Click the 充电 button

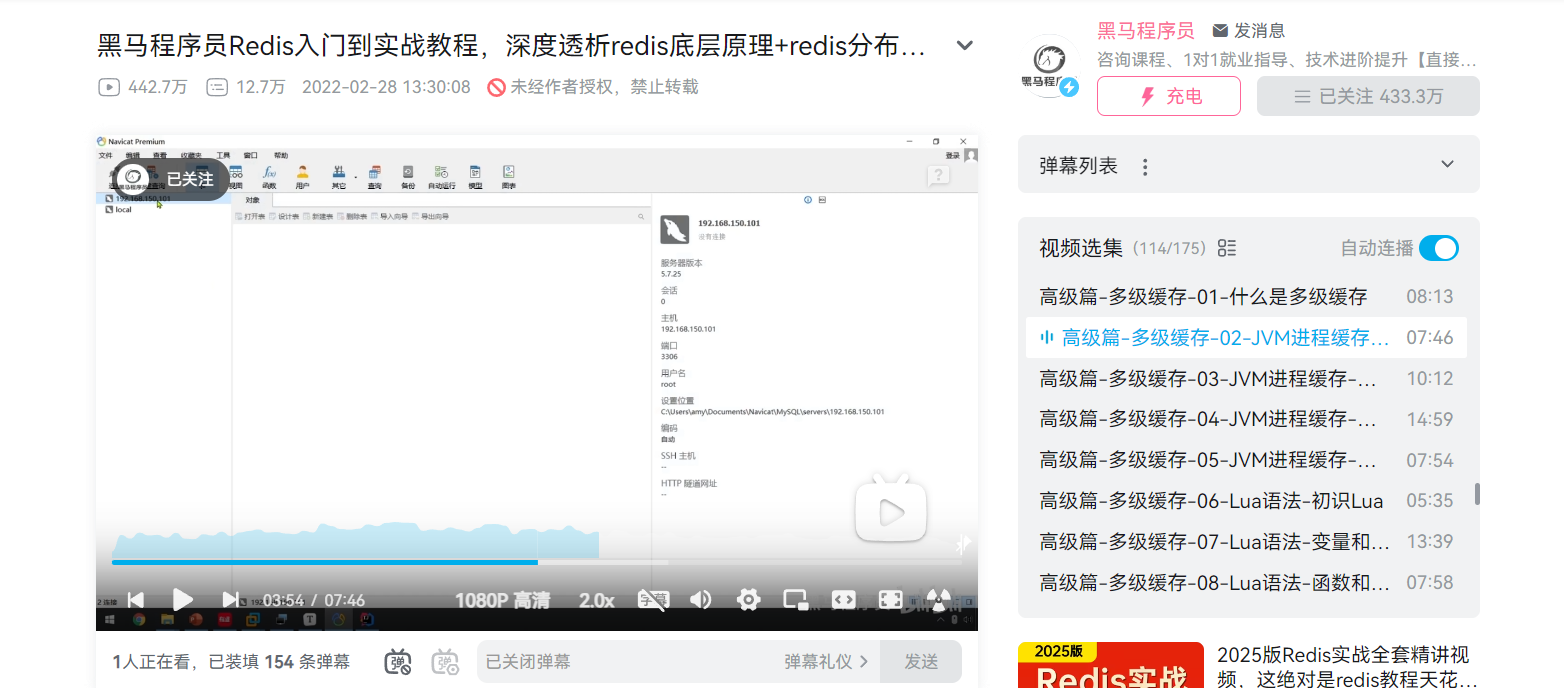(1169, 96)
